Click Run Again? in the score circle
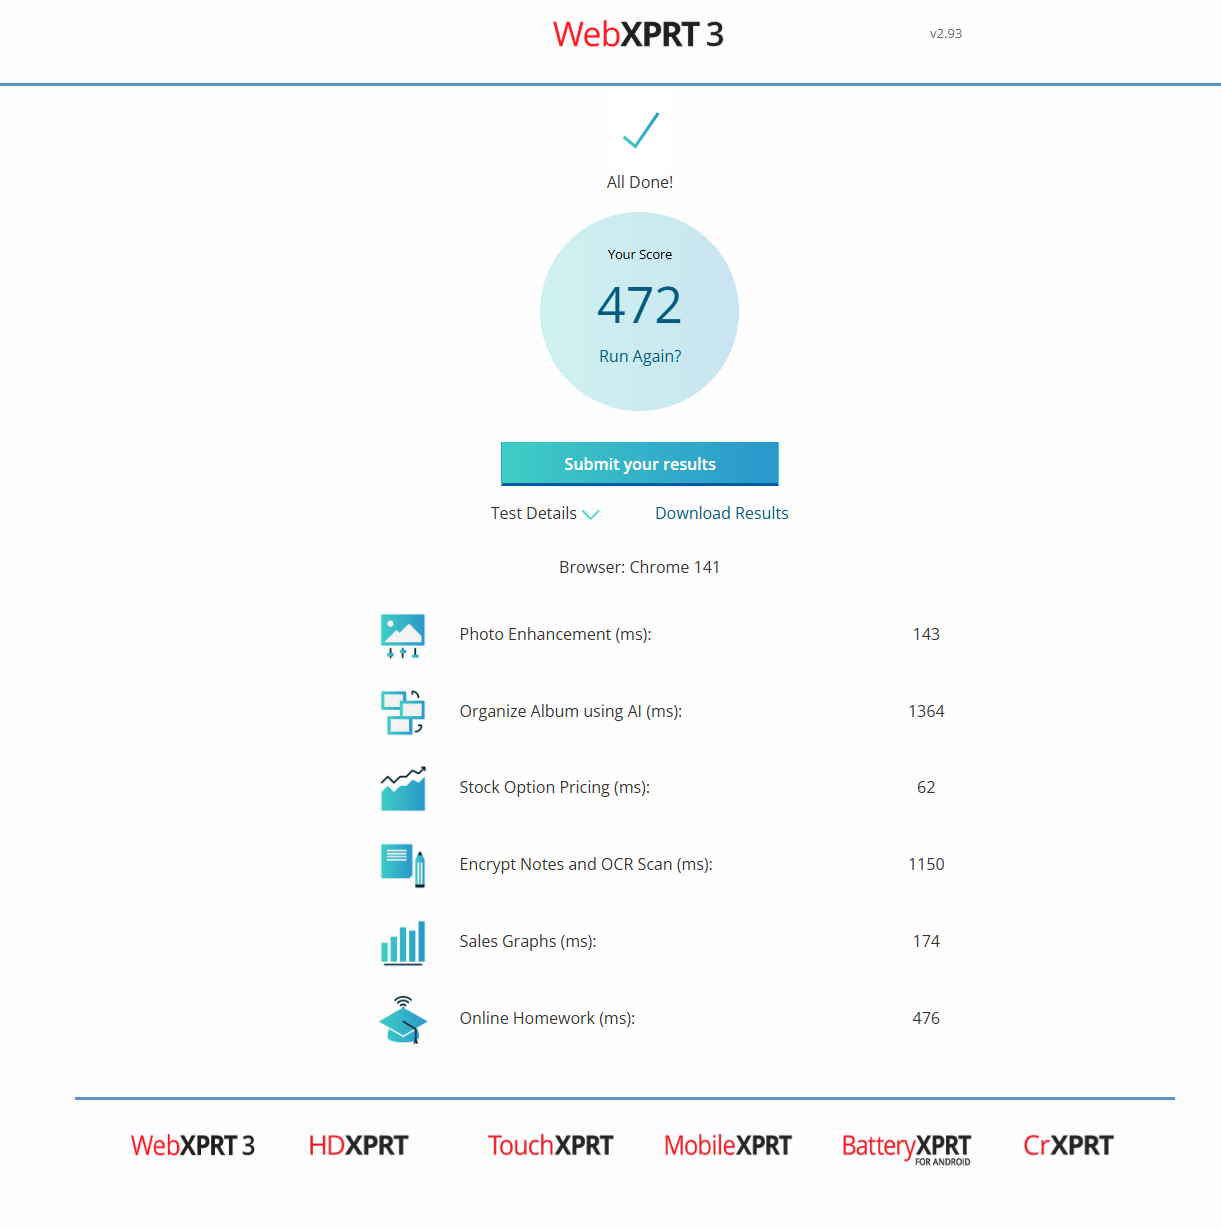 pyautogui.click(x=640, y=356)
